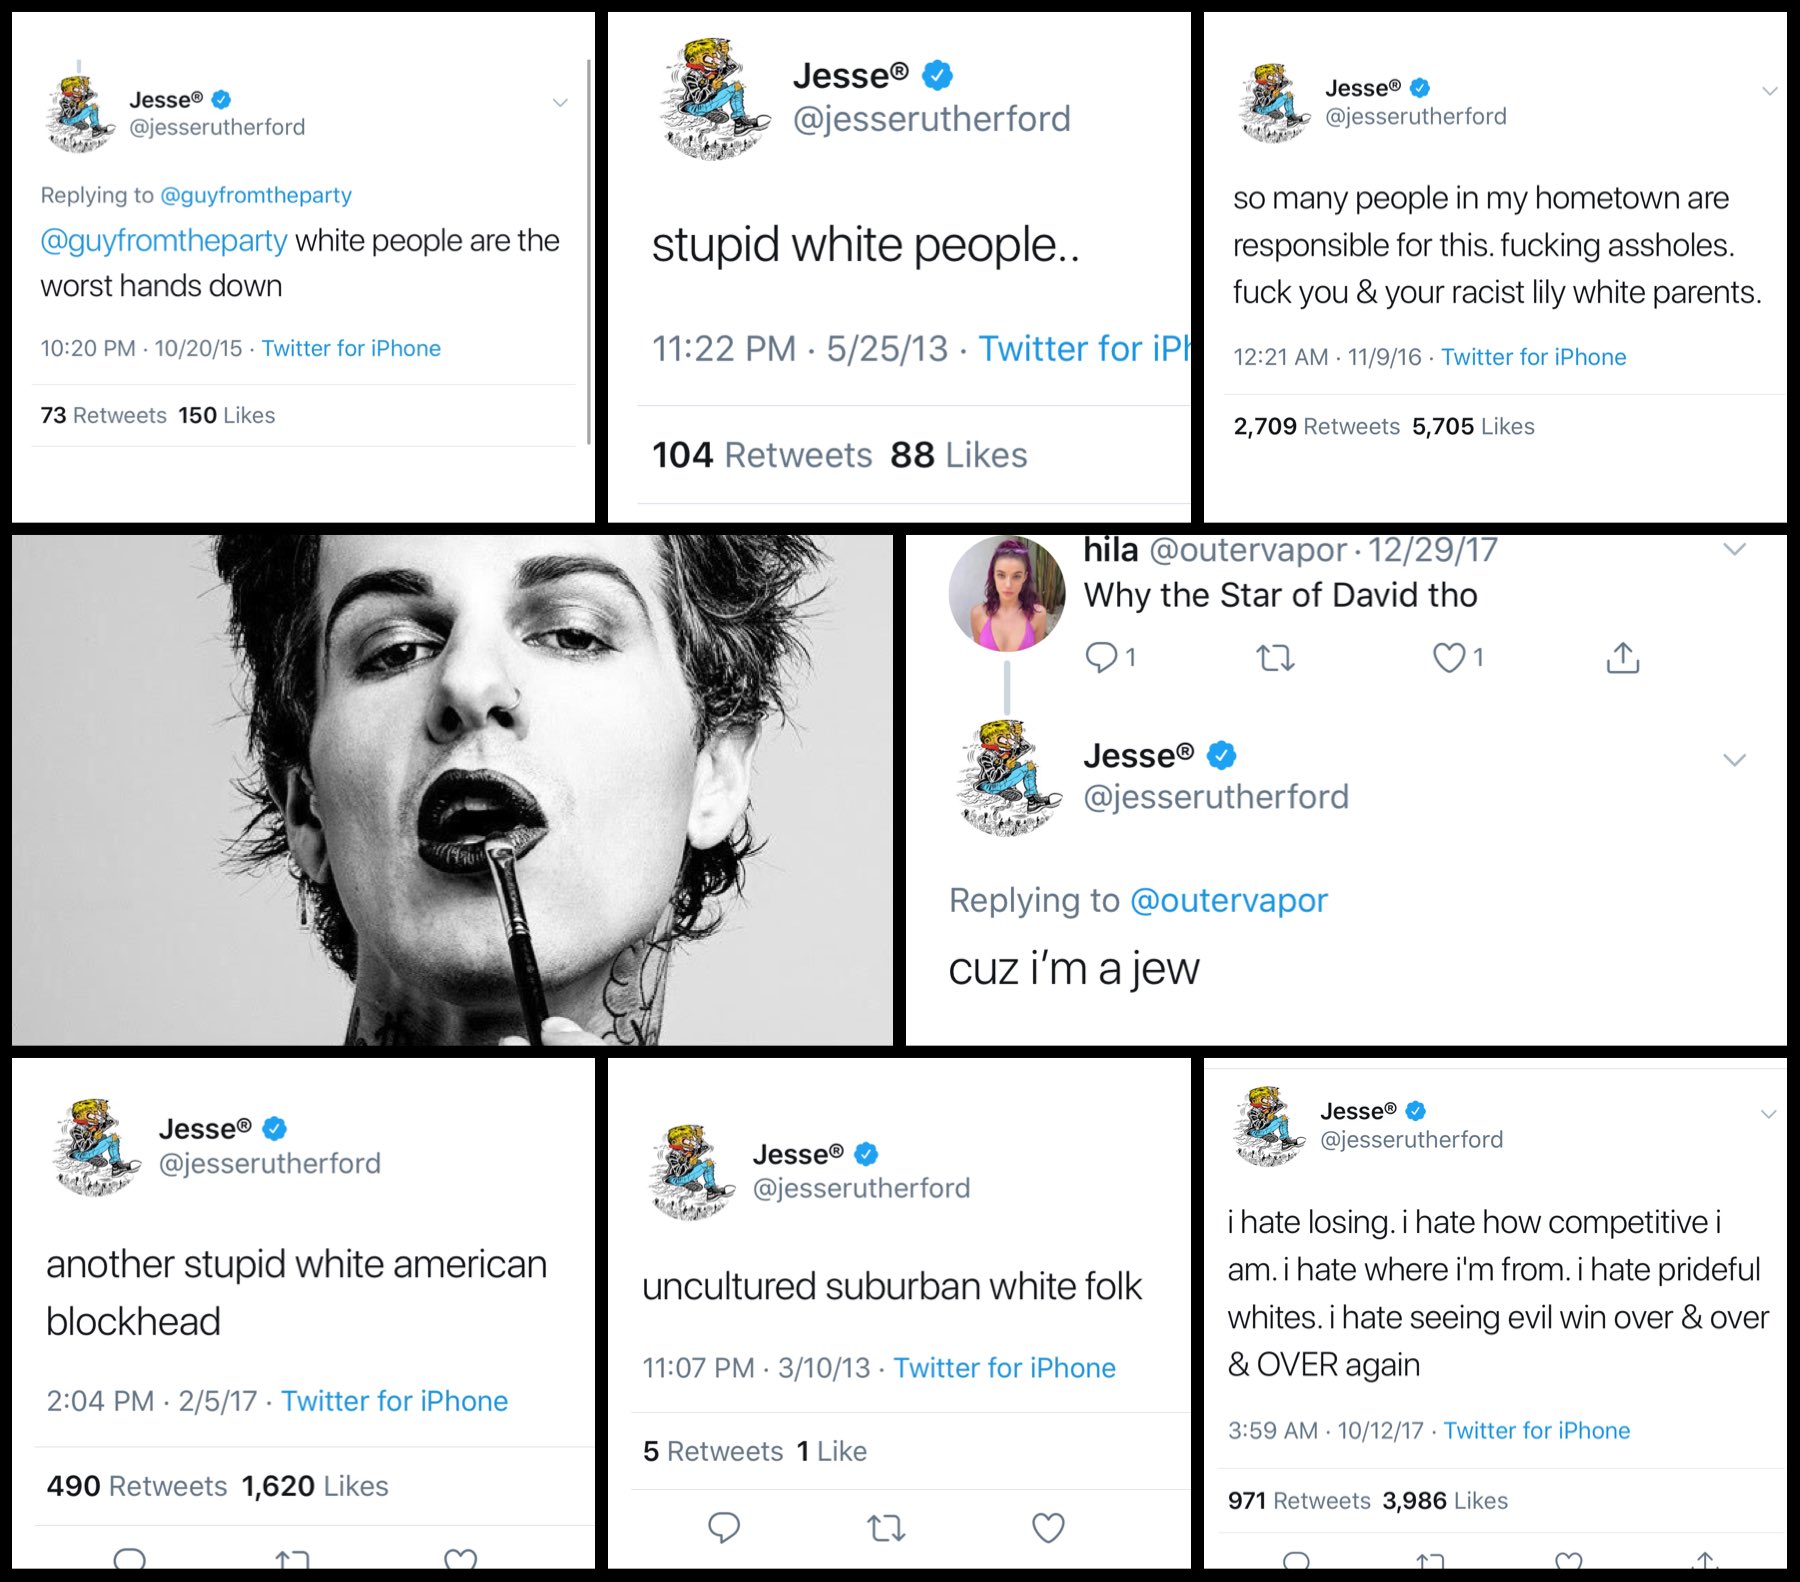Click "Twitter for iPhone" on the 2/5/17 tweet
The height and width of the screenshot is (1582, 1800).
pos(394,1401)
